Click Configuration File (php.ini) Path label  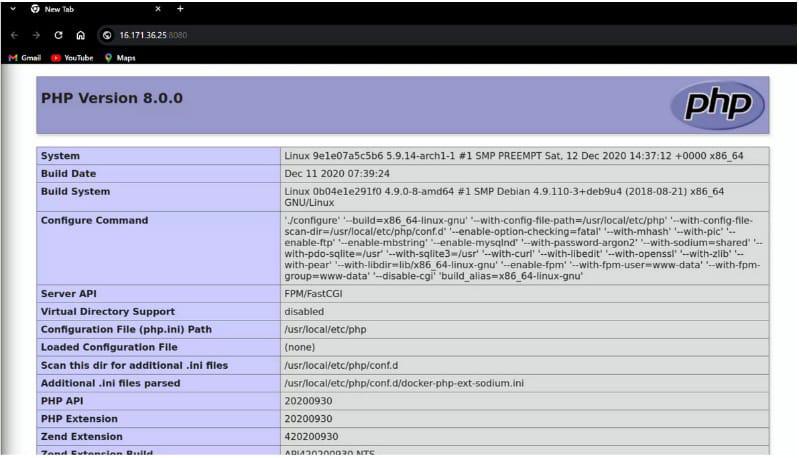pos(126,330)
